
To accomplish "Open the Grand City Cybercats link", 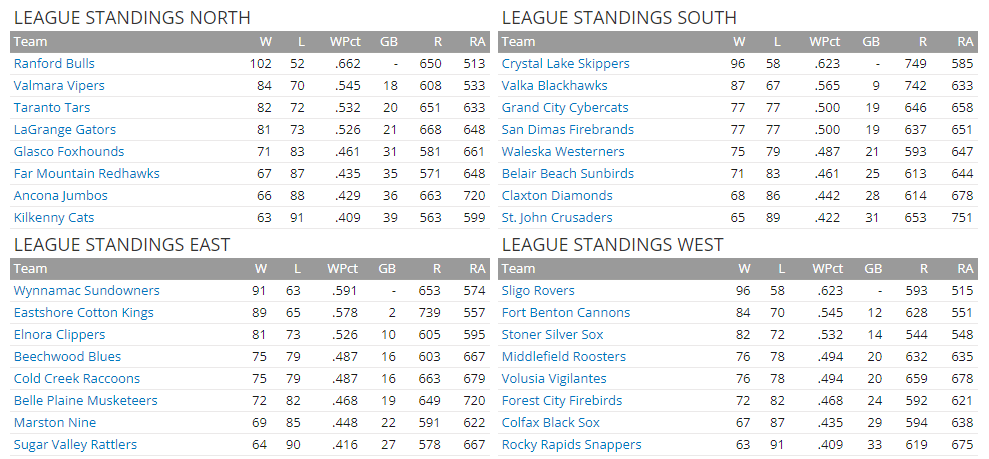I will point(565,108).
